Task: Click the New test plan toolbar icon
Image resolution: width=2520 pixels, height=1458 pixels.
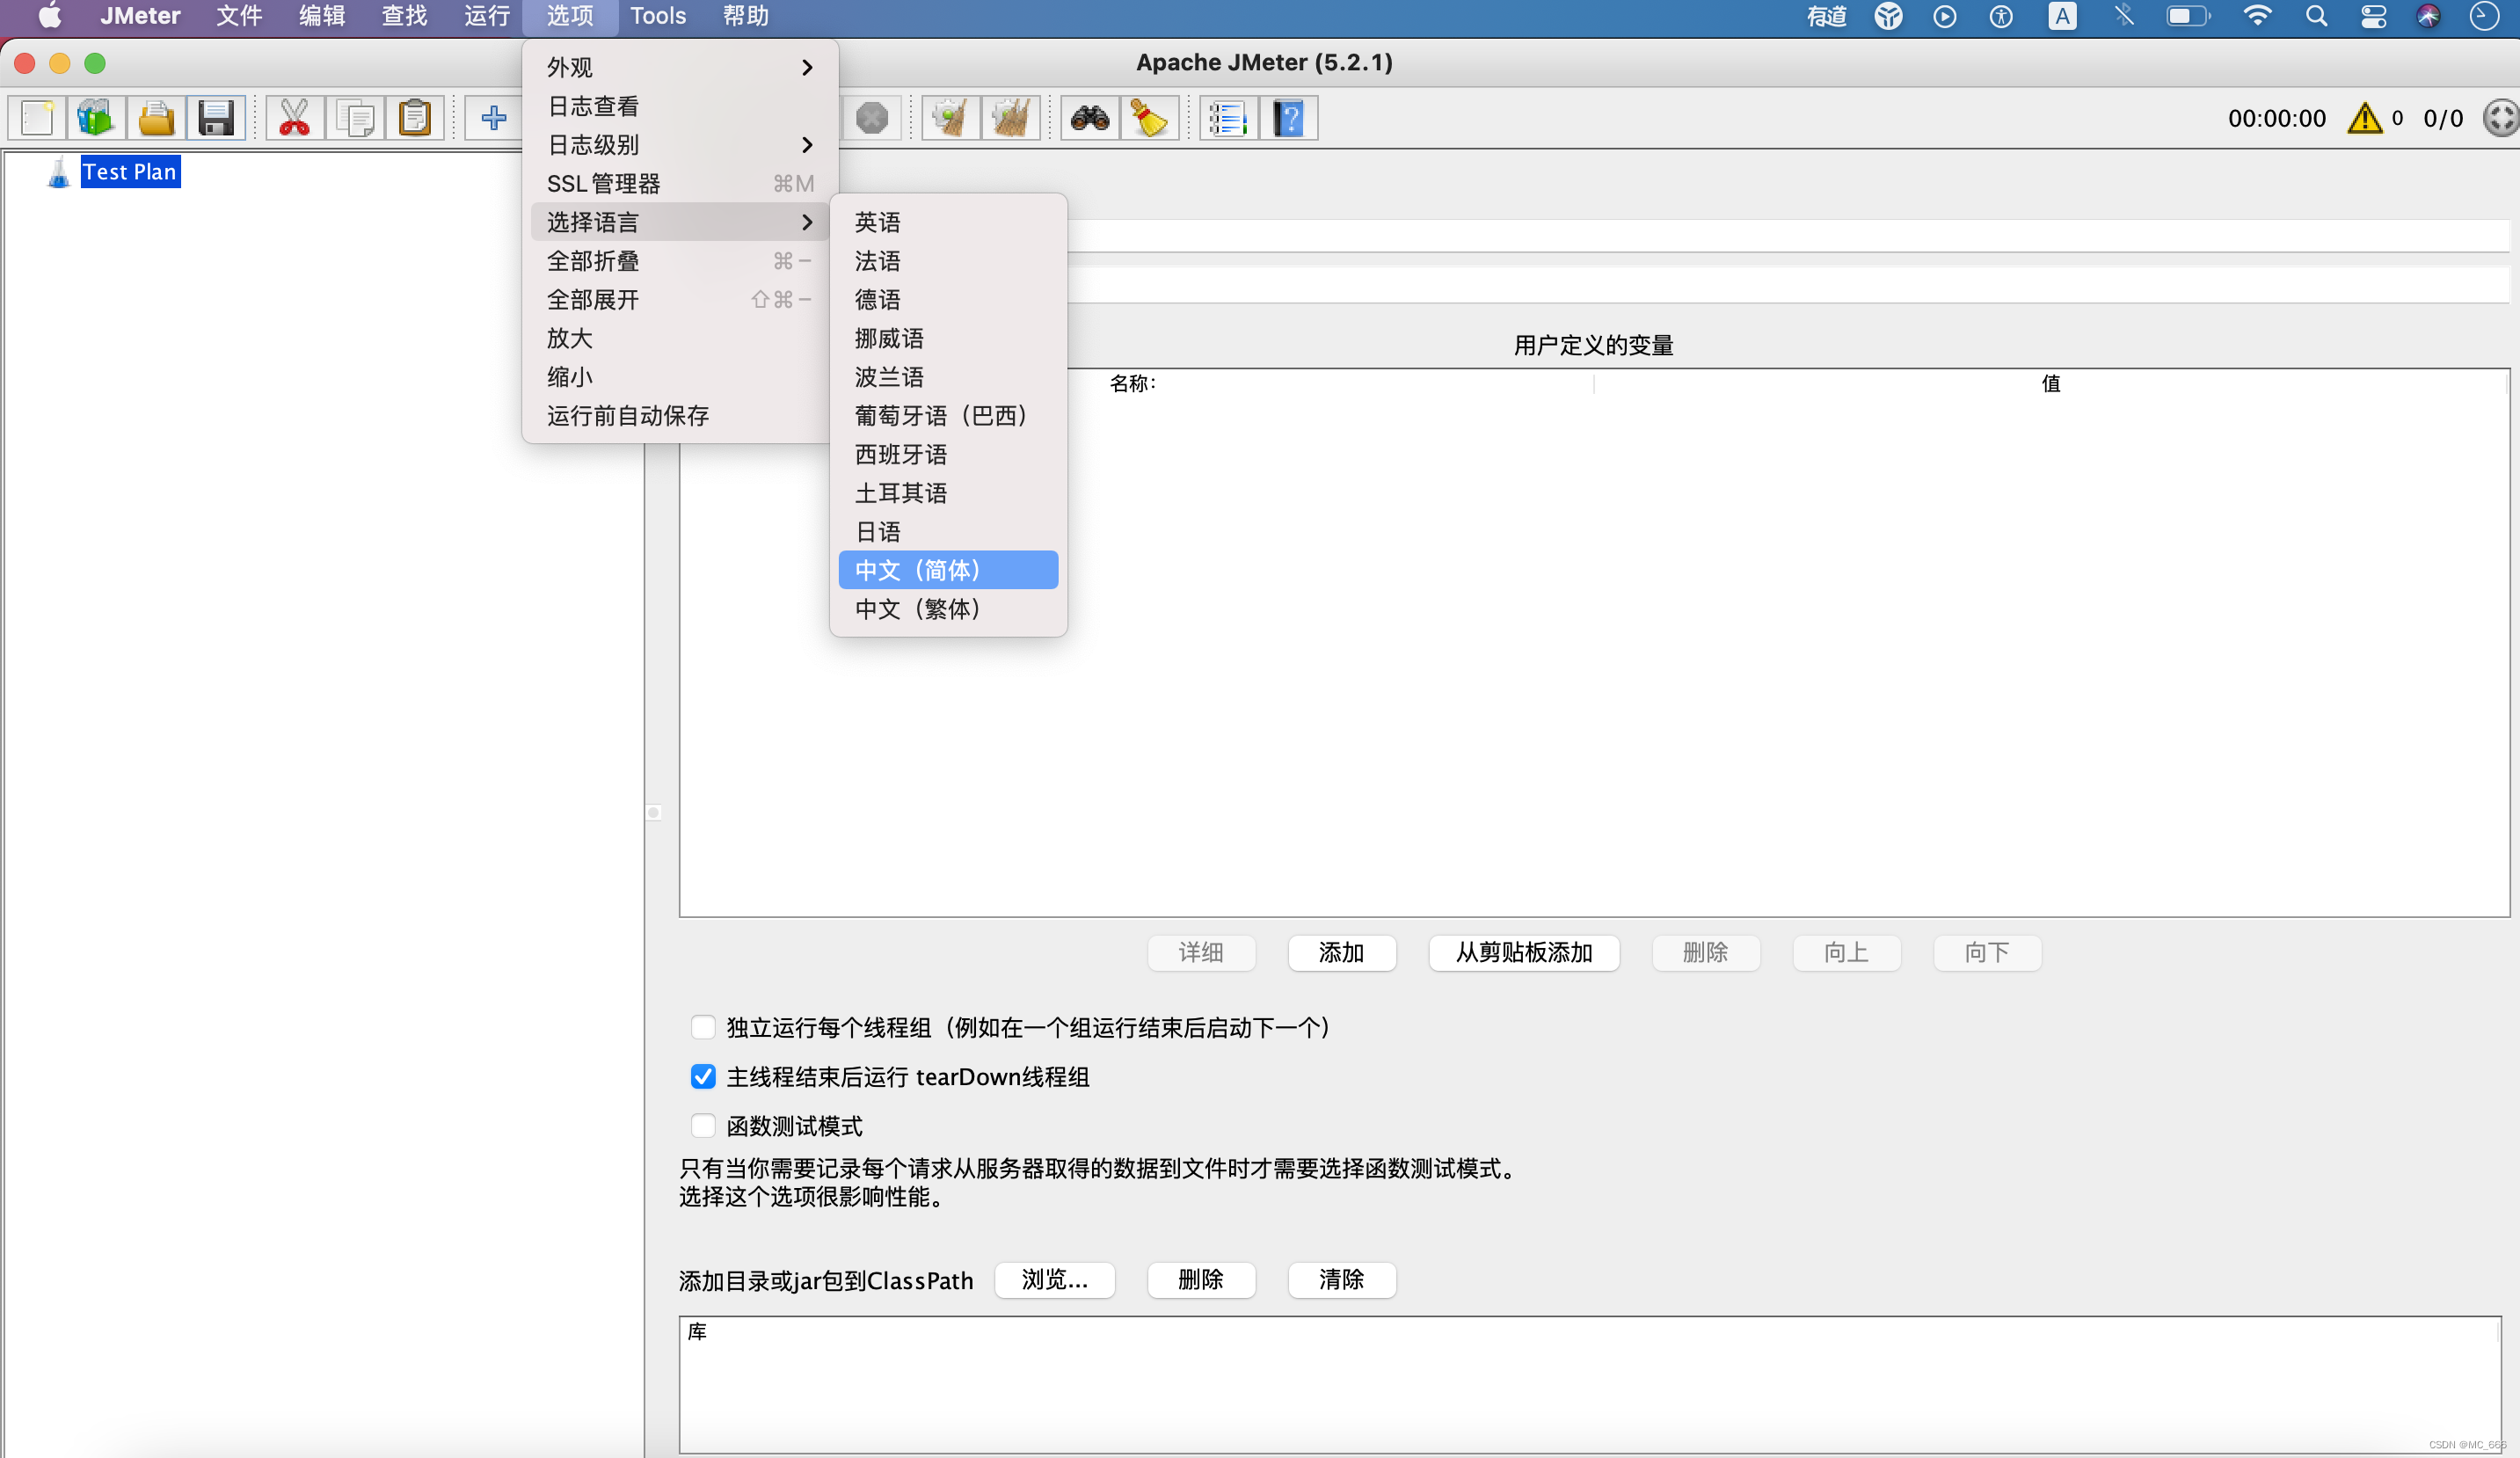Action: [37, 118]
